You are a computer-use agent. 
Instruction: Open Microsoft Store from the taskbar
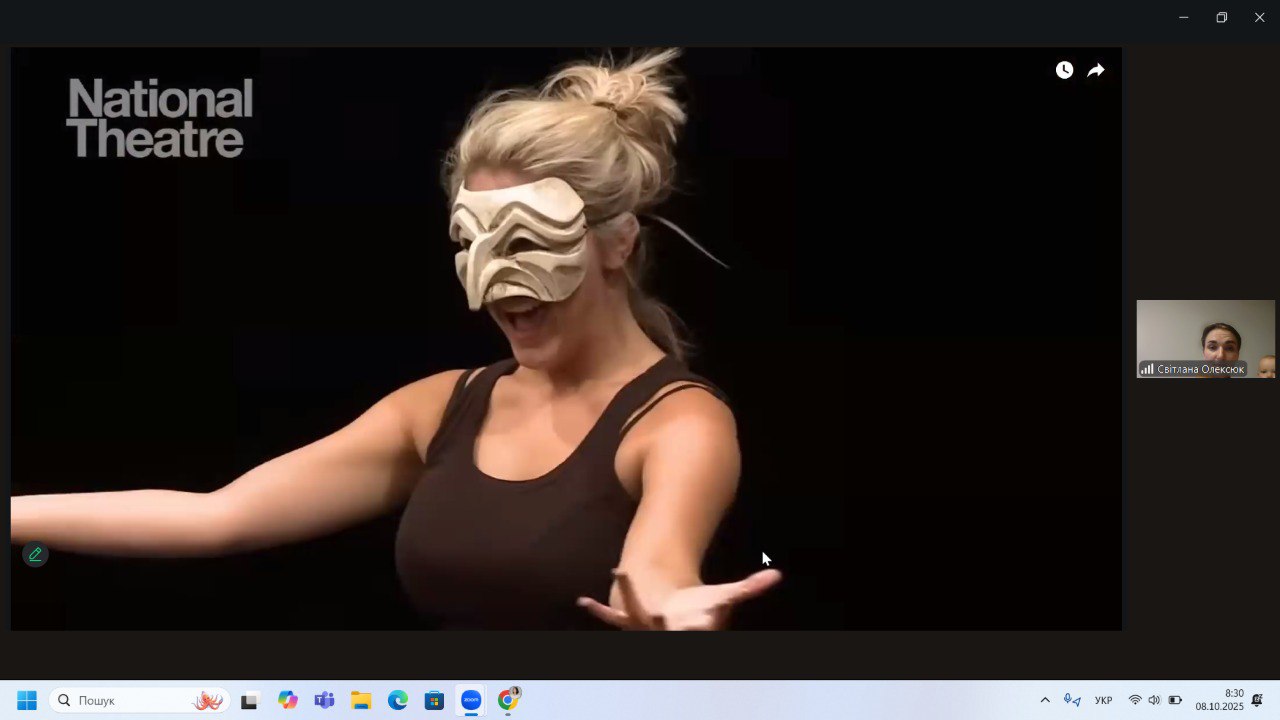[434, 700]
